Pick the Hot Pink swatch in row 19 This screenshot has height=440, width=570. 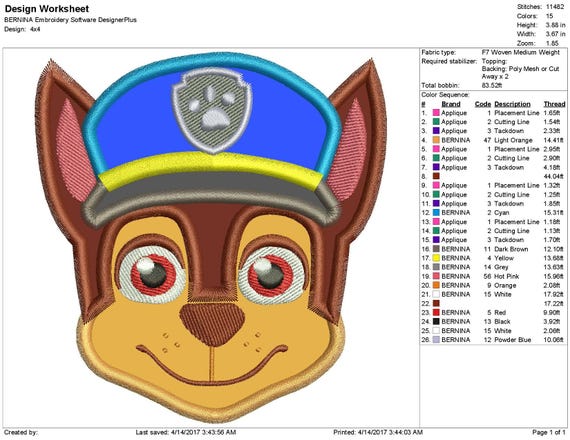coord(436,276)
